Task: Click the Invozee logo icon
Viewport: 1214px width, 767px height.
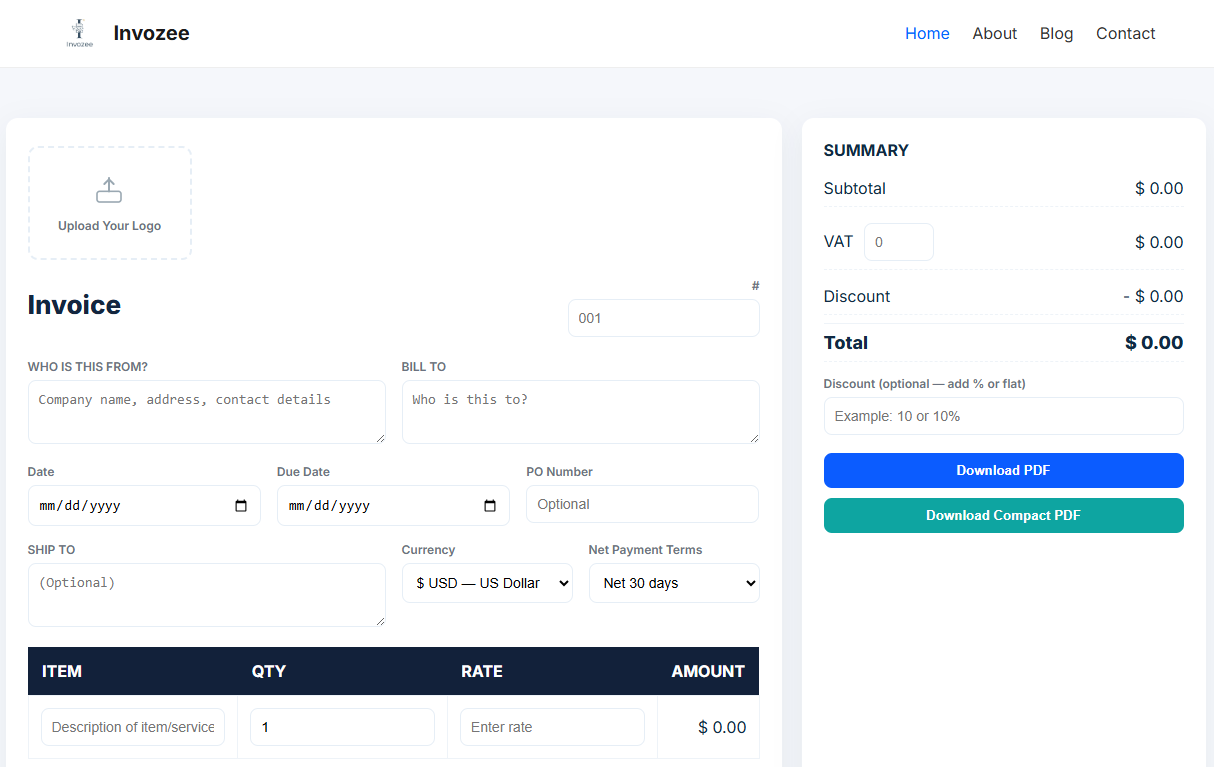Action: coord(79,30)
